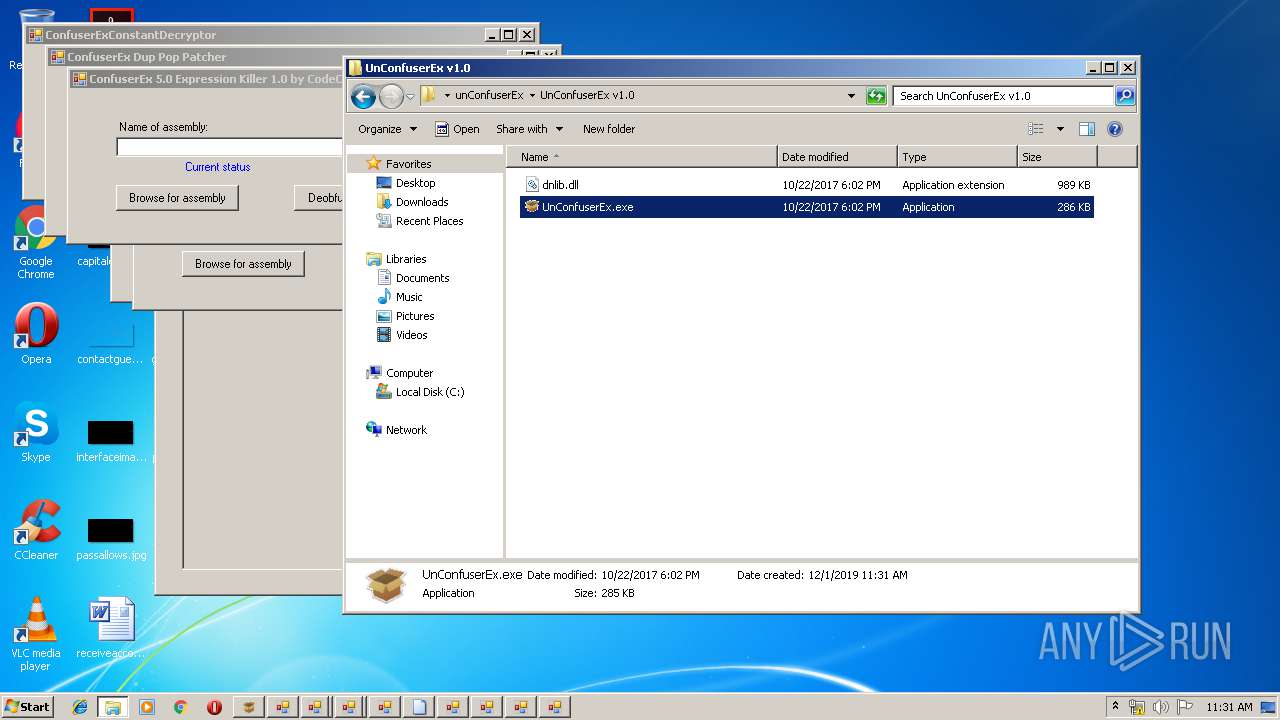Click Browse for assembly in Expression Killer
The width and height of the screenshot is (1280, 720).
click(x=177, y=198)
